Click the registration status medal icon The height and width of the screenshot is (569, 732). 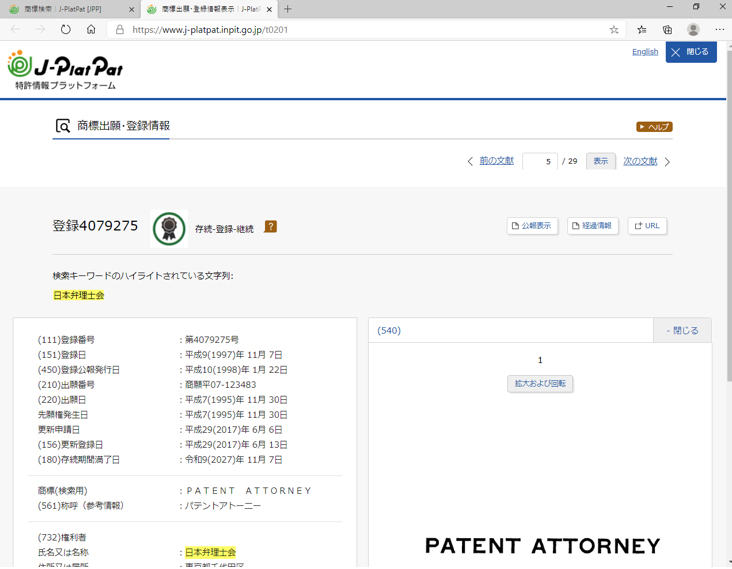click(x=169, y=228)
